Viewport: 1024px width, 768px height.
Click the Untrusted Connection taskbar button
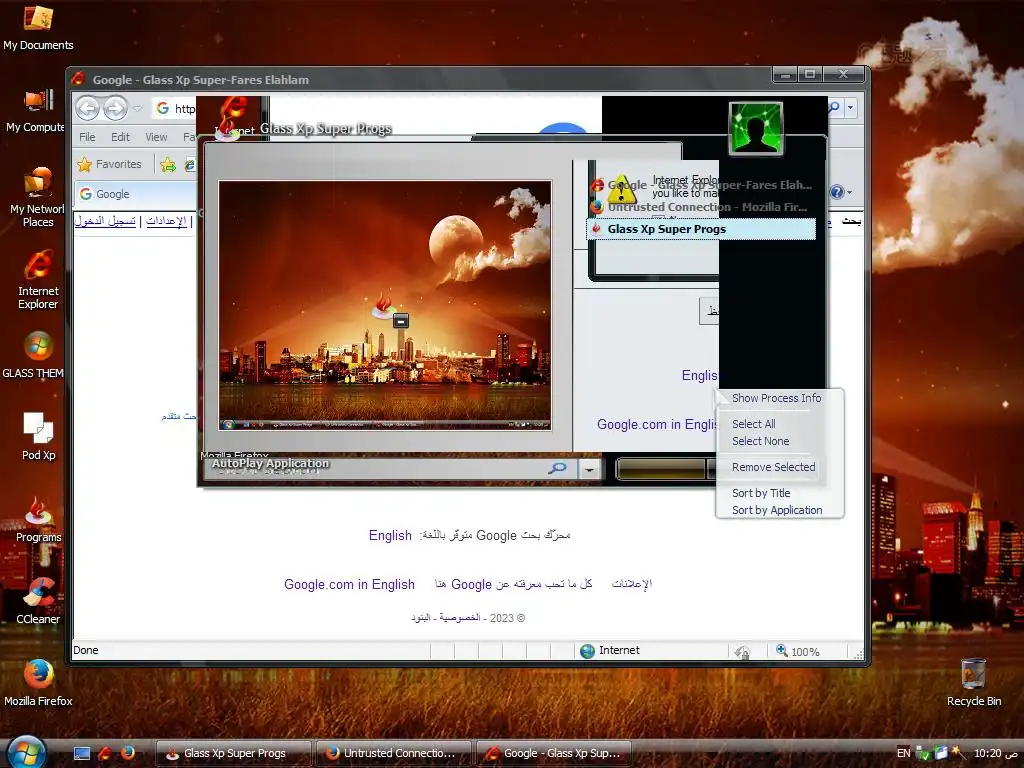pyautogui.click(x=393, y=753)
